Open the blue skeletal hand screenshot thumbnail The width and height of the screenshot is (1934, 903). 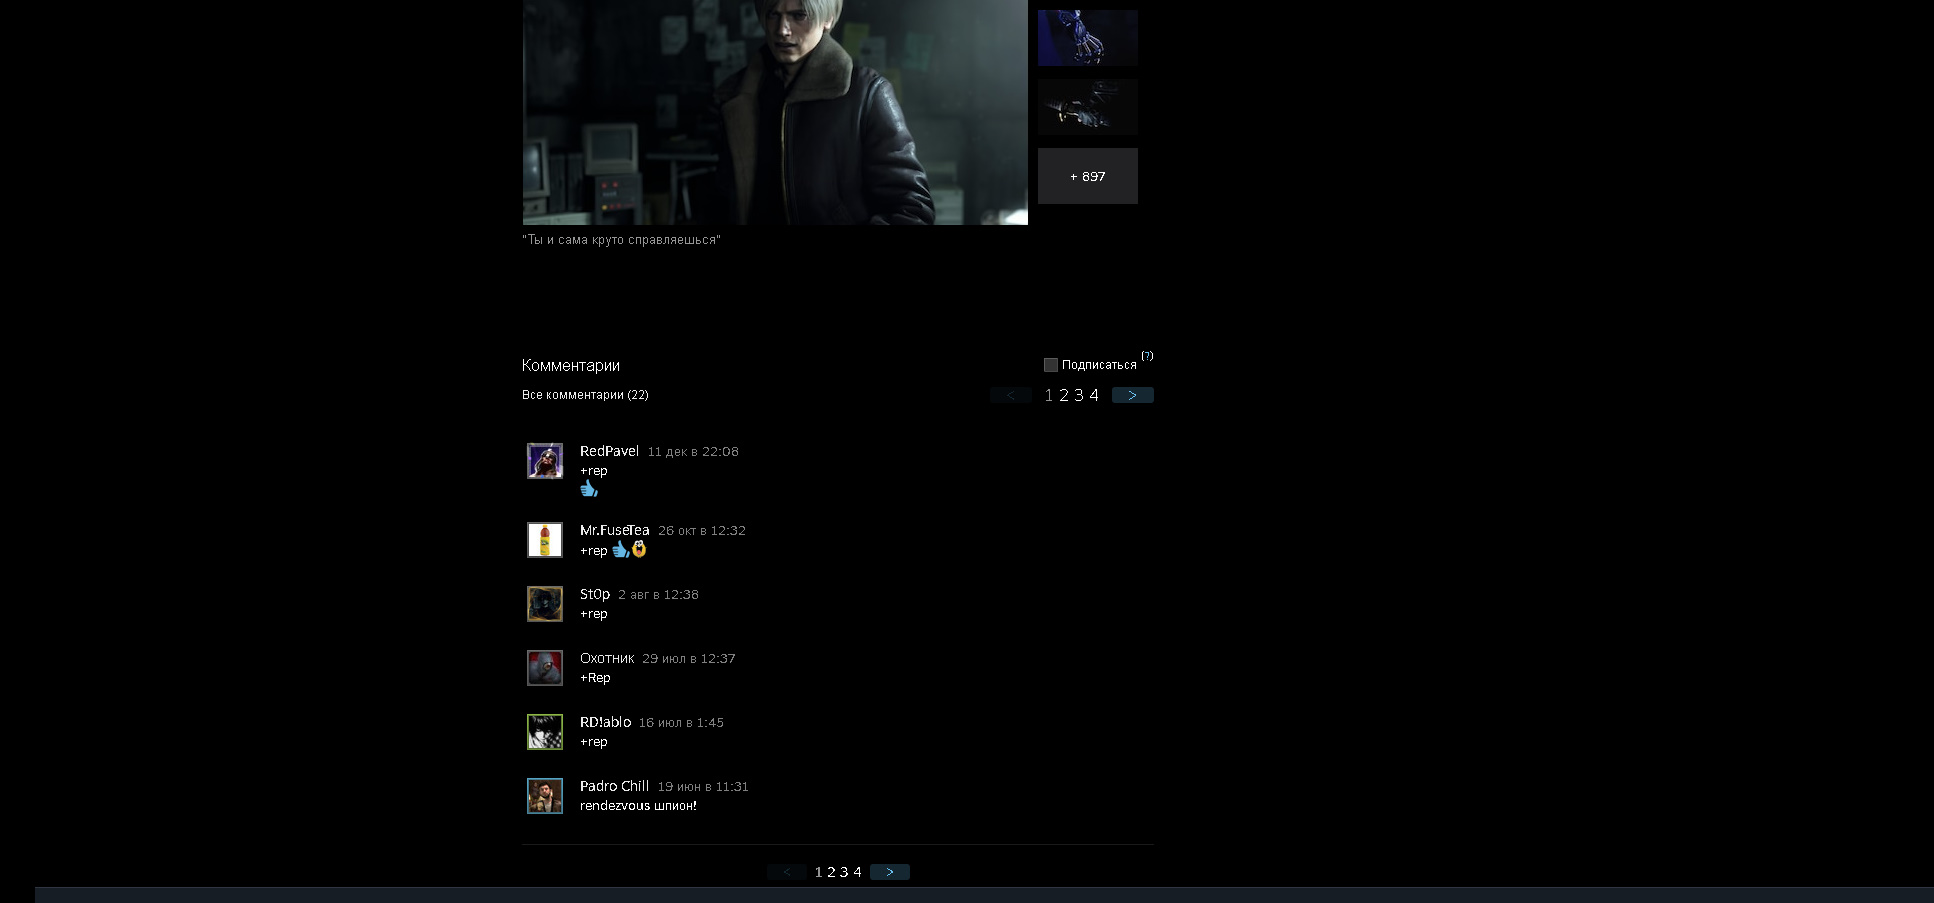click(x=1088, y=38)
